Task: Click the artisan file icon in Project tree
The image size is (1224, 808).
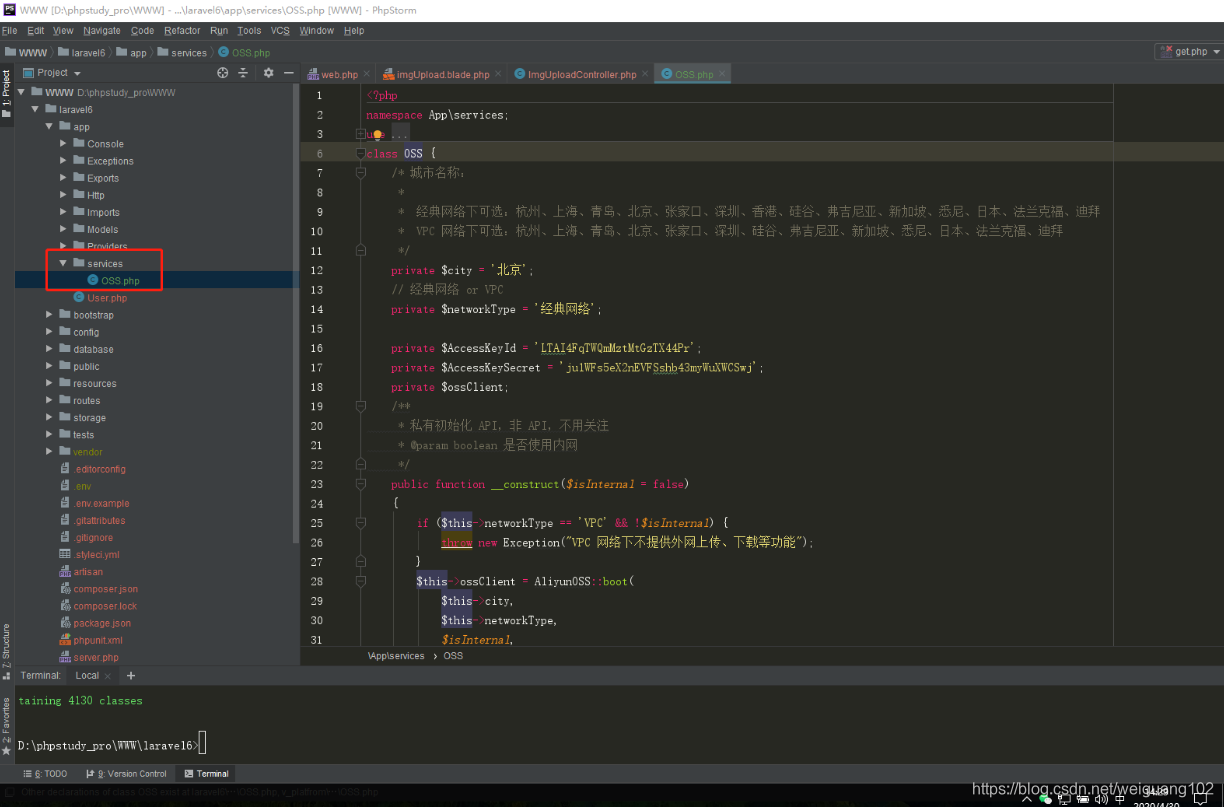Action: coord(65,572)
